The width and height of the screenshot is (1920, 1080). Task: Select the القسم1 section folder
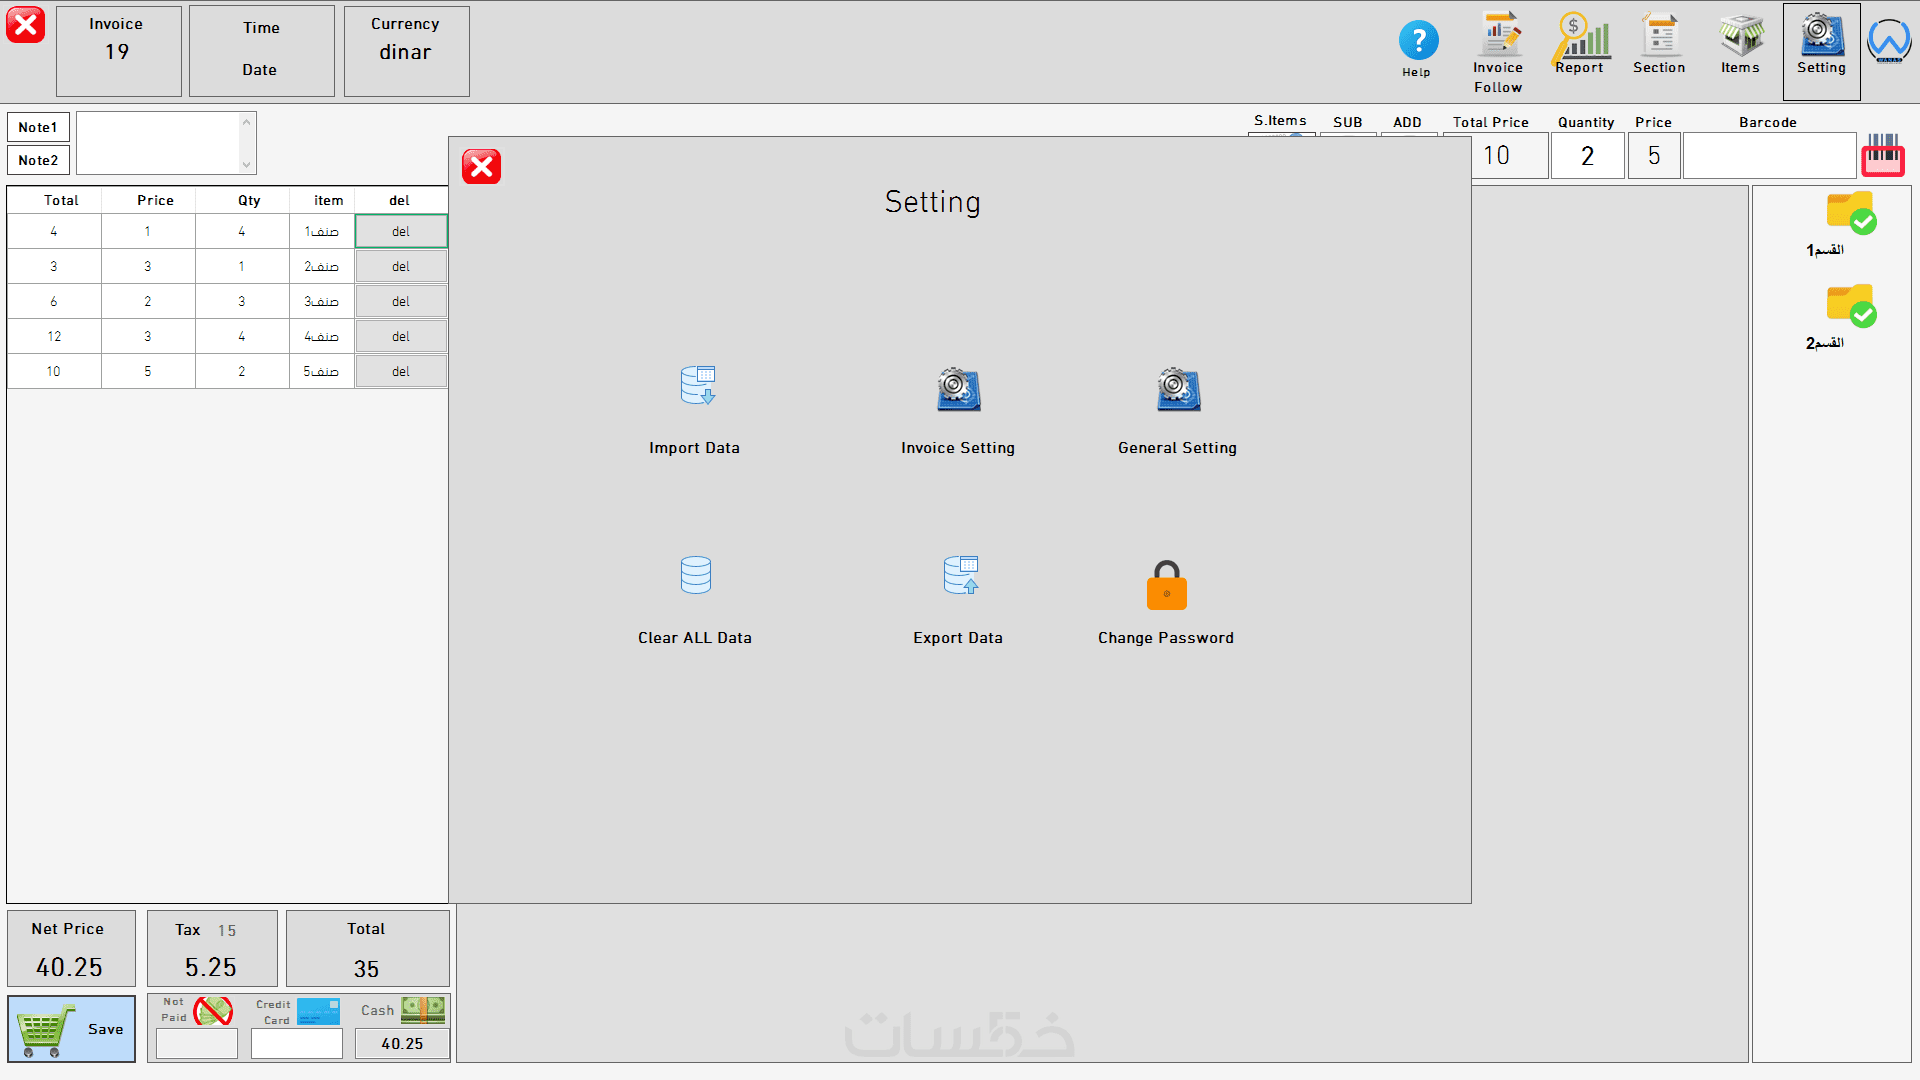(x=1850, y=212)
